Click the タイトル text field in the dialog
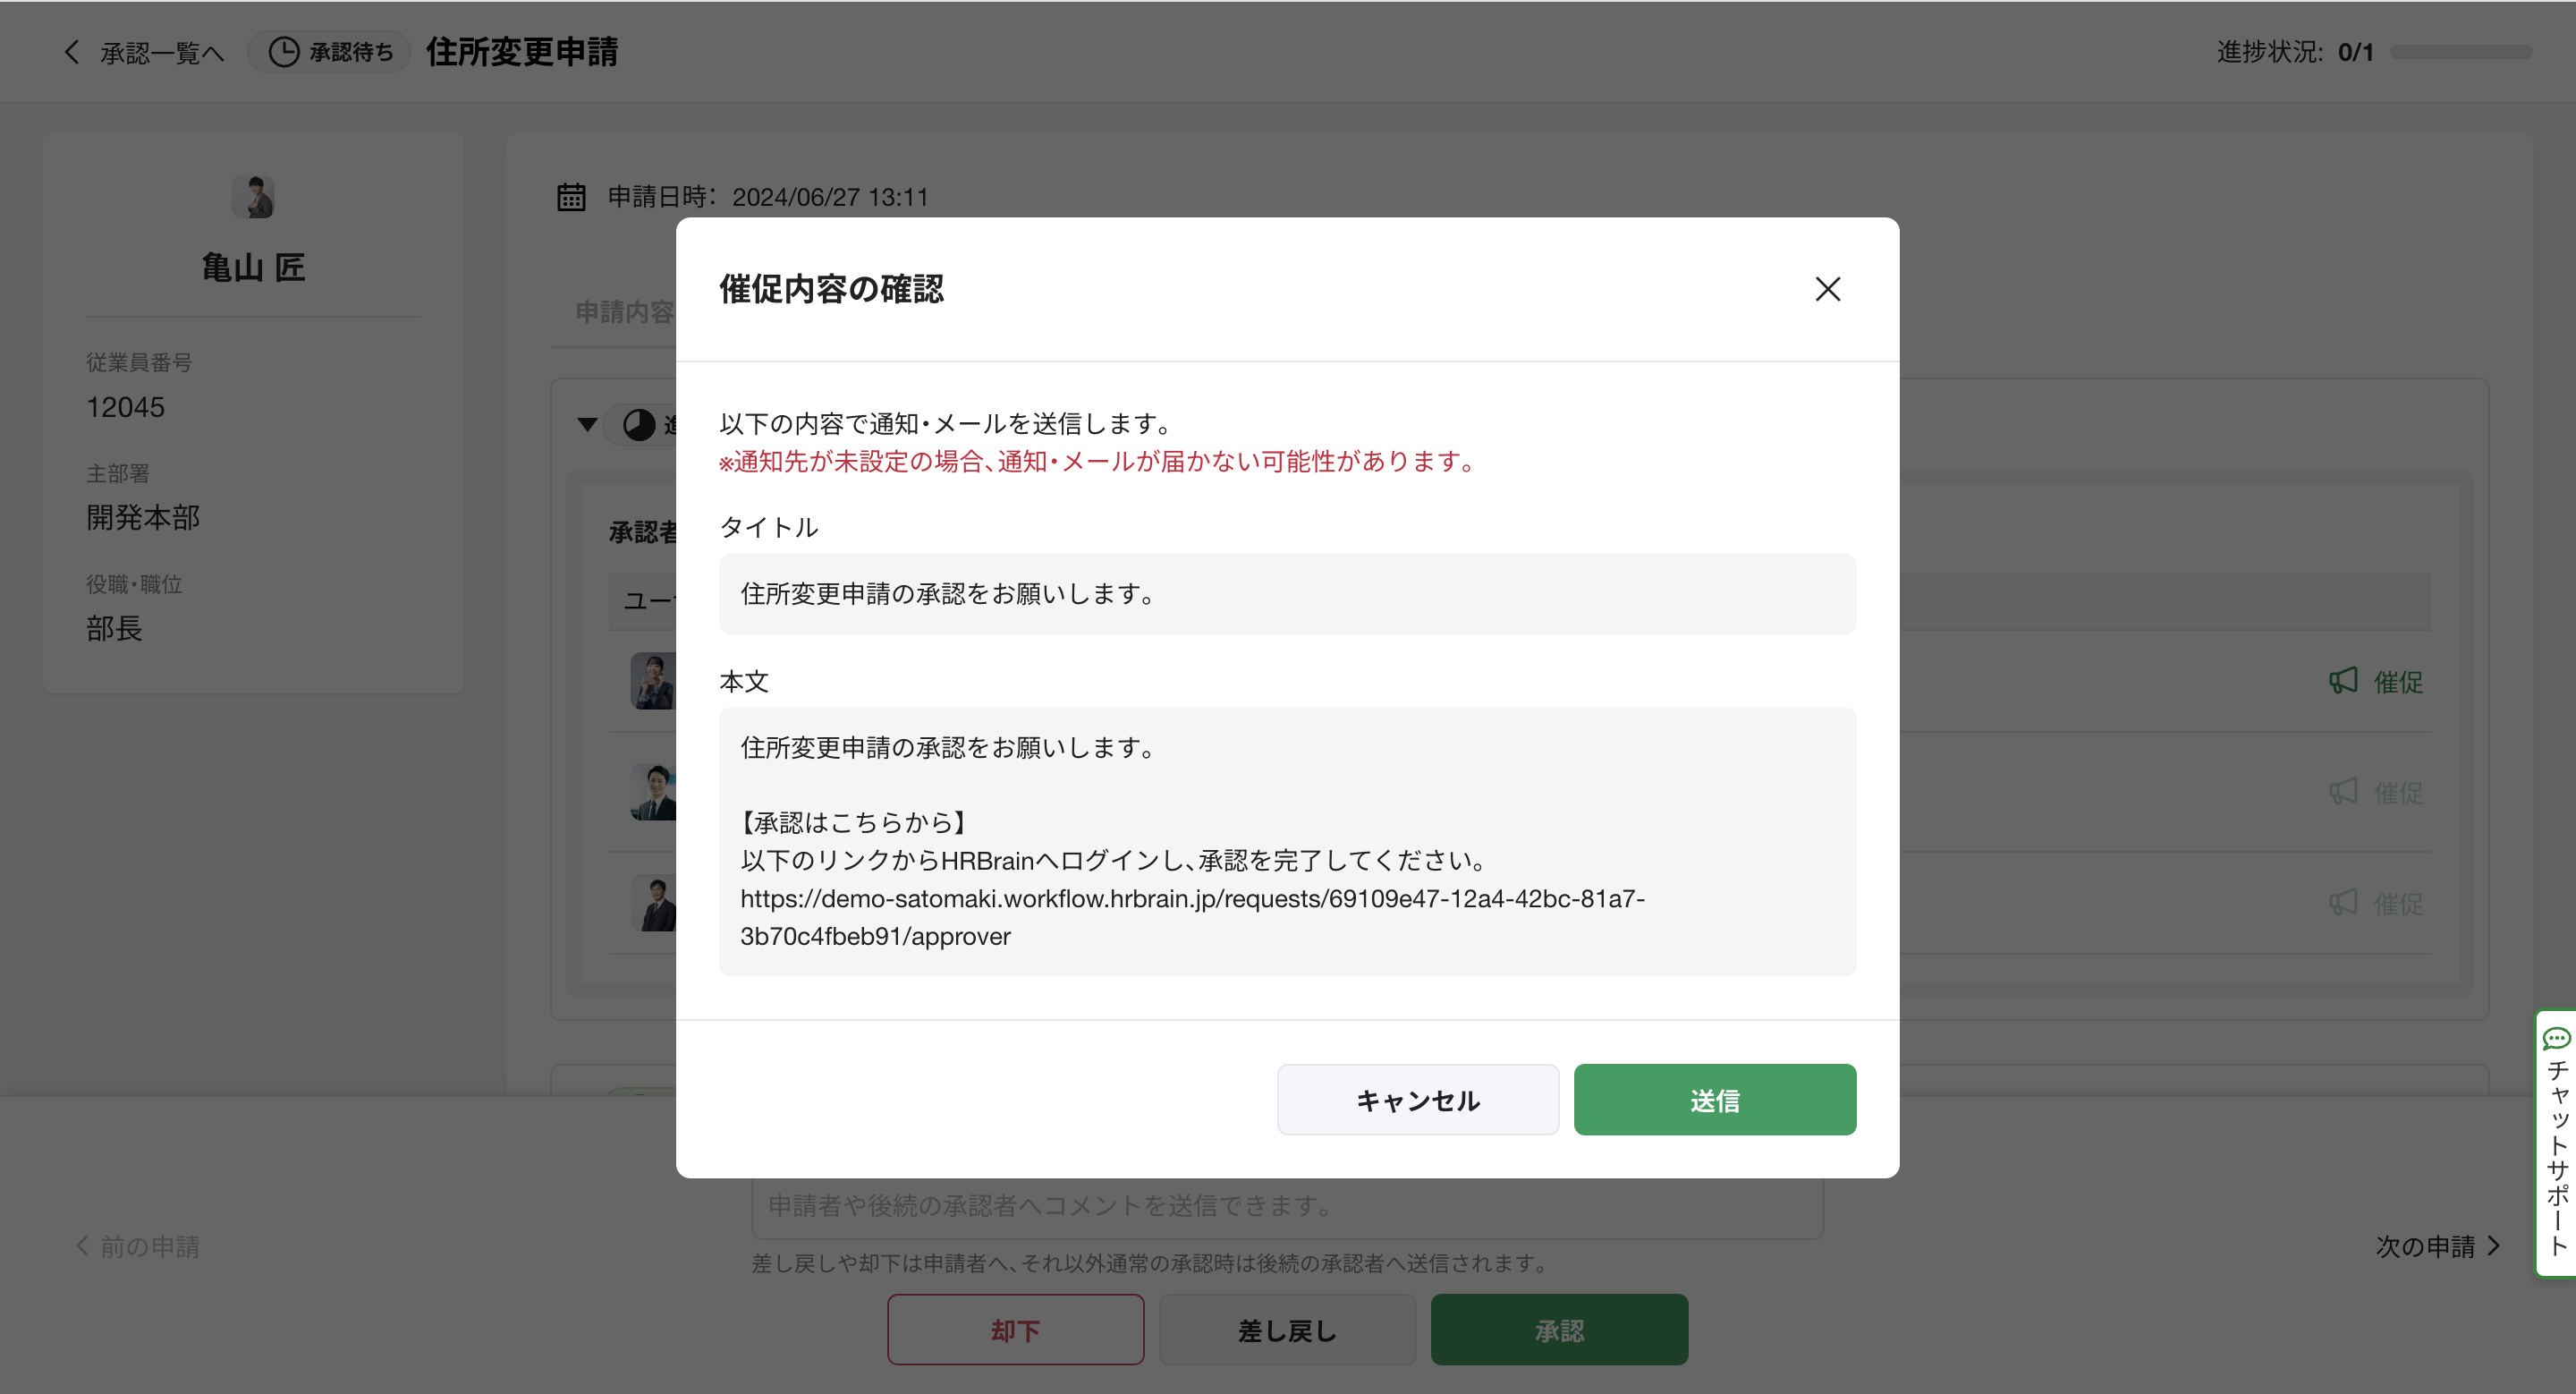Image resolution: width=2576 pixels, height=1394 pixels. 1286,594
